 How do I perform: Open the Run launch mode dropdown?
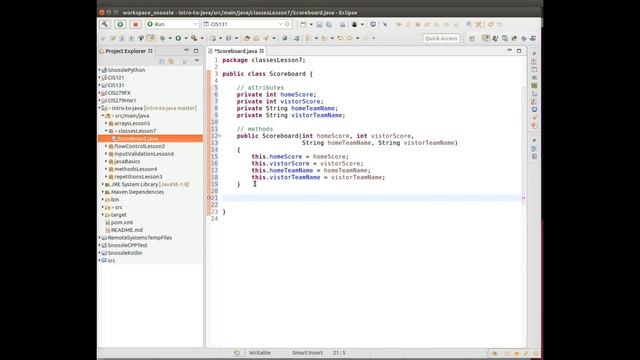[172, 24]
